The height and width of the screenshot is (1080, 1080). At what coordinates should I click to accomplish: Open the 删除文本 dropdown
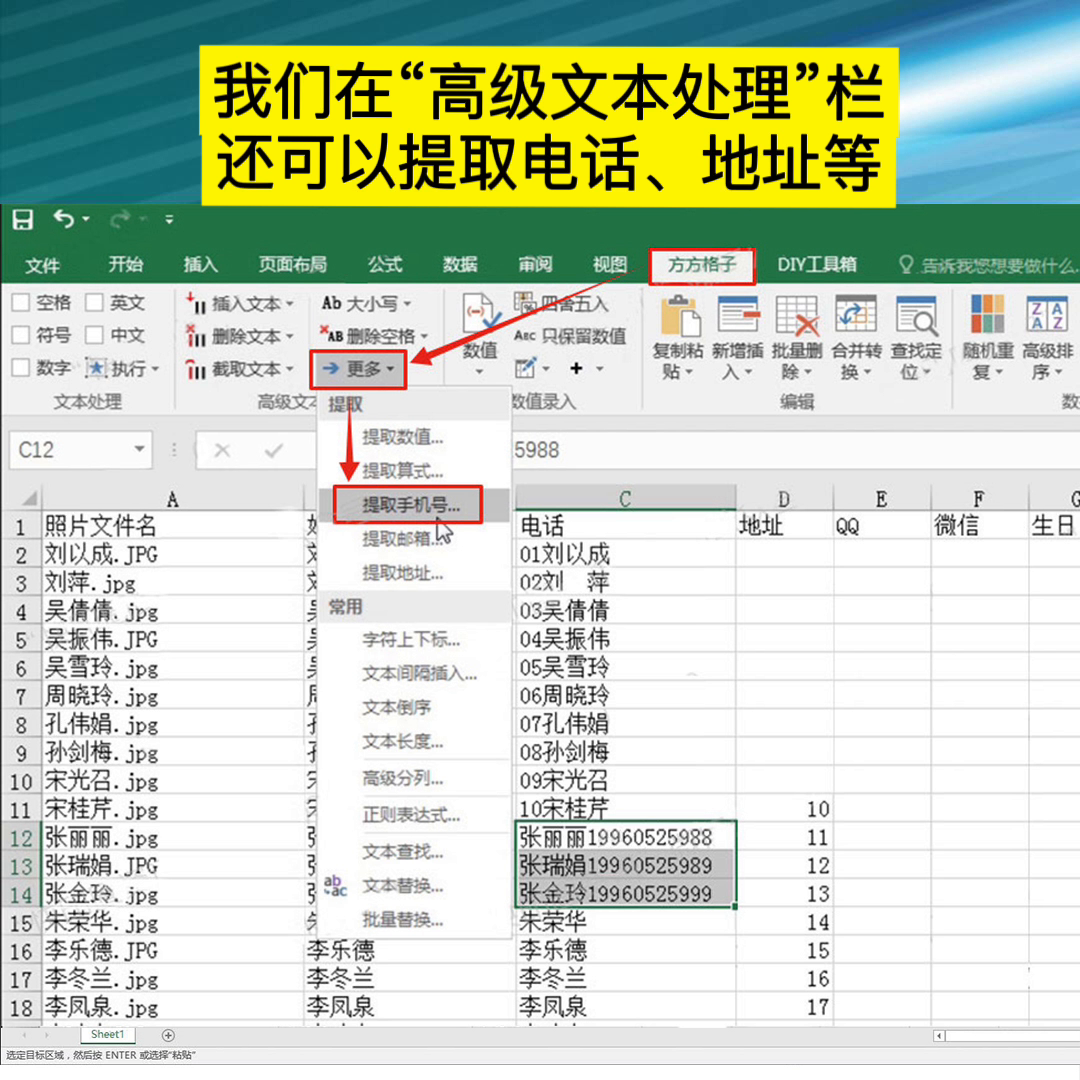tap(240, 336)
